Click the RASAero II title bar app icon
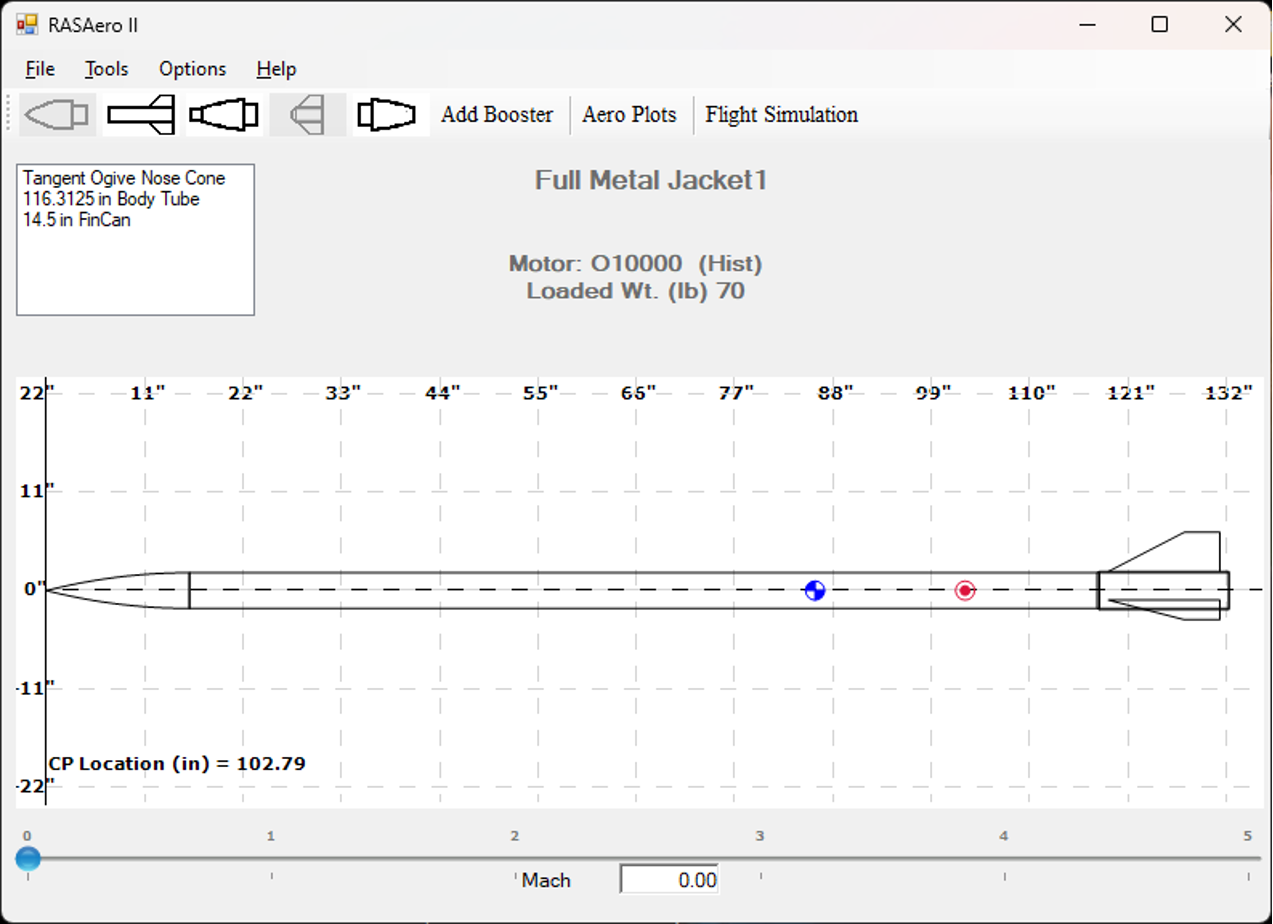The width and height of the screenshot is (1273, 924). pos(27,25)
